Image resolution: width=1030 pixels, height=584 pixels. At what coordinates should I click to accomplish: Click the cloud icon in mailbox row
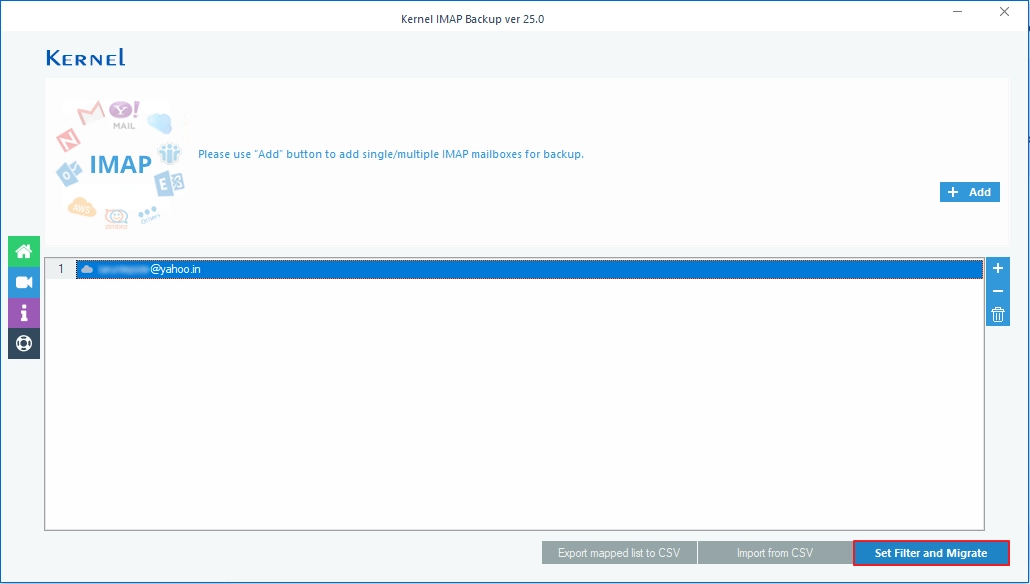coord(87,269)
